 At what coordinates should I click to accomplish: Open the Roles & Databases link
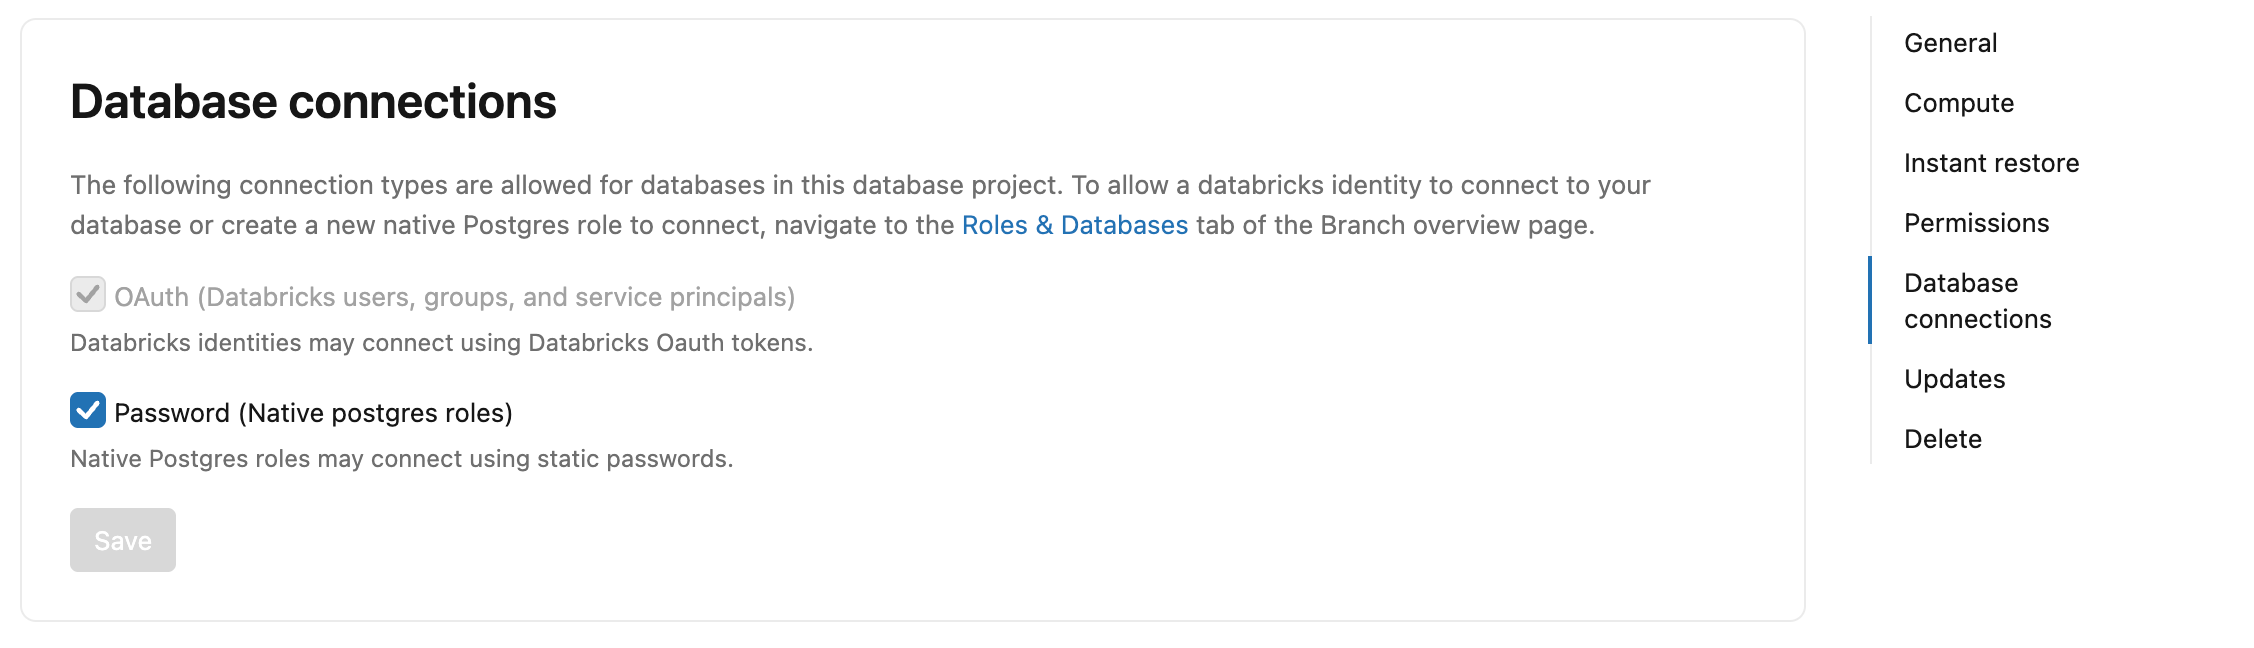(1074, 225)
